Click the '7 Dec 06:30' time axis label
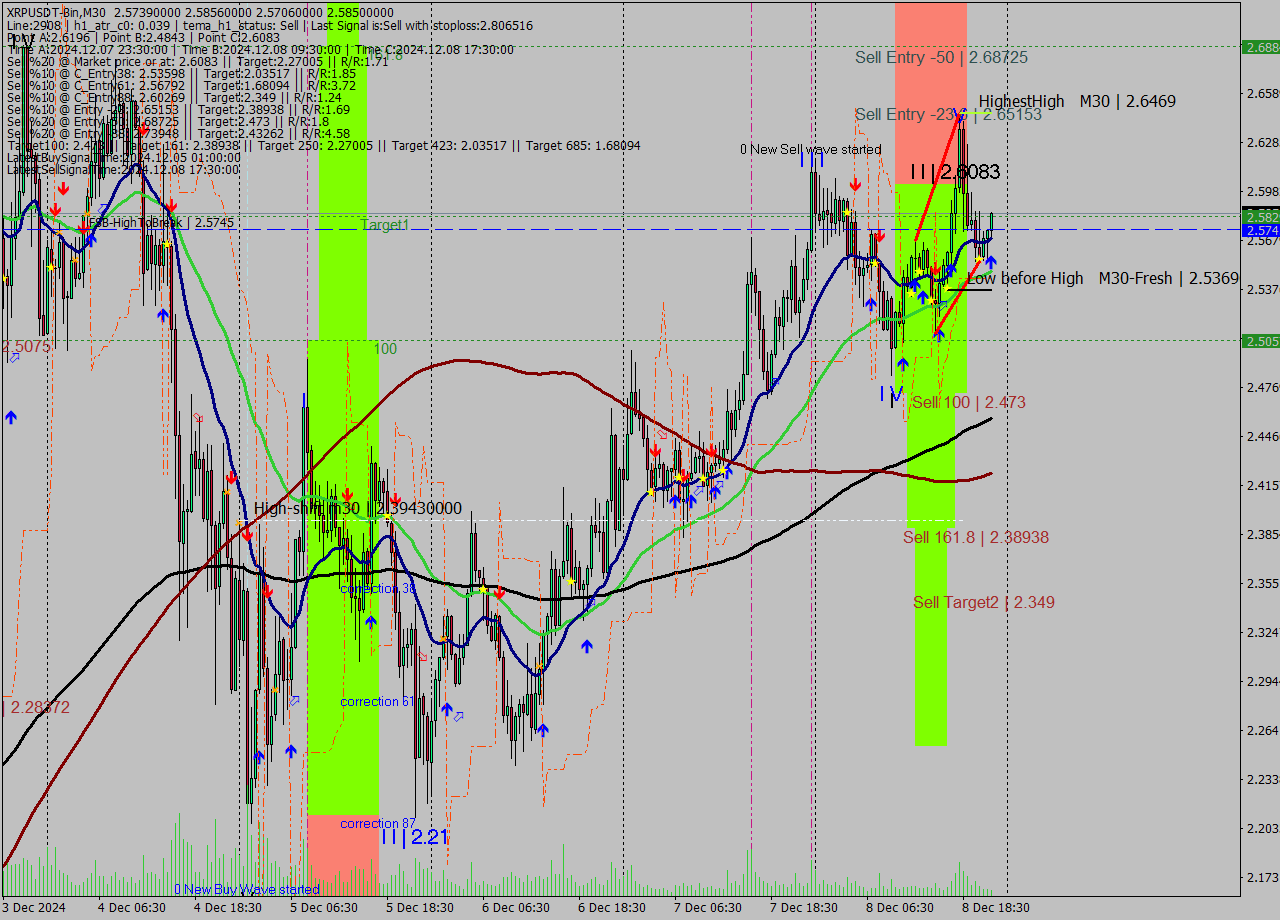This screenshot has height=920, width=1280. point(708,908)
